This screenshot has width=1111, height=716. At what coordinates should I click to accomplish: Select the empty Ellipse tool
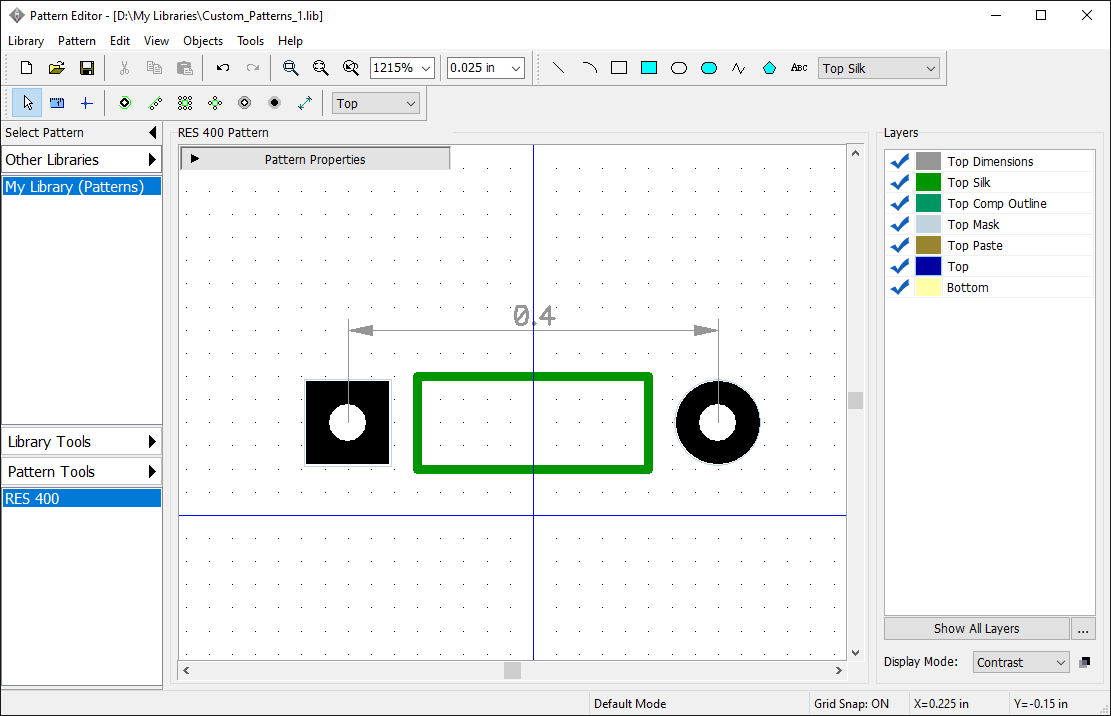point(679,68)
